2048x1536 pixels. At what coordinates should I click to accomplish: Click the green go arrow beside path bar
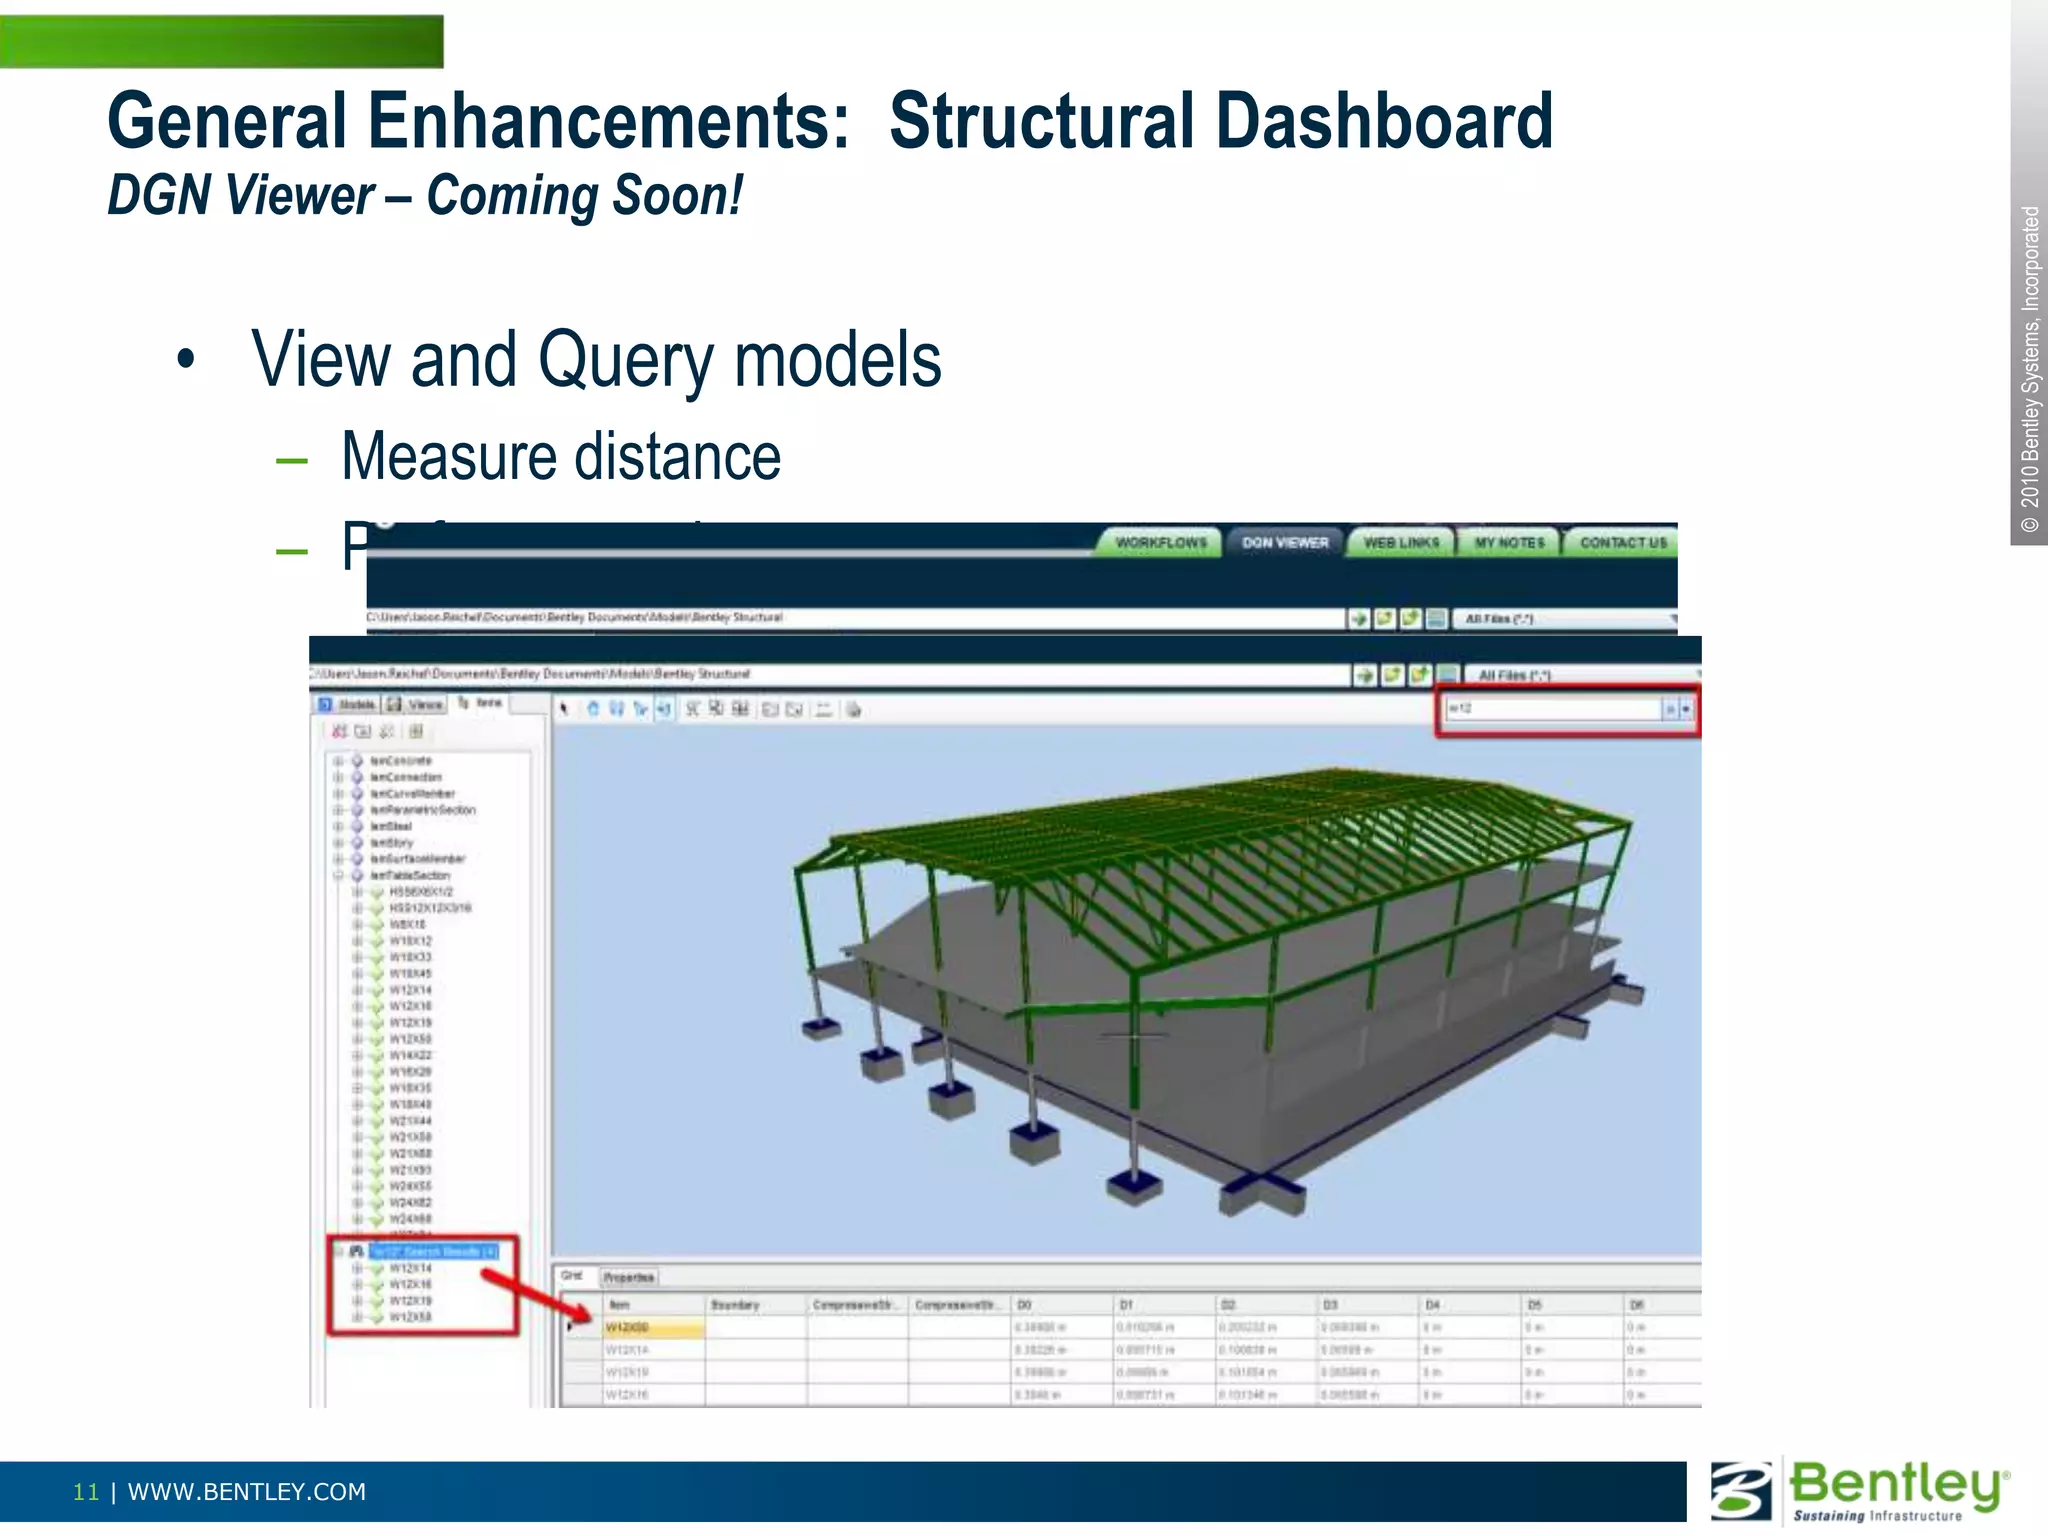(1364, 676)
